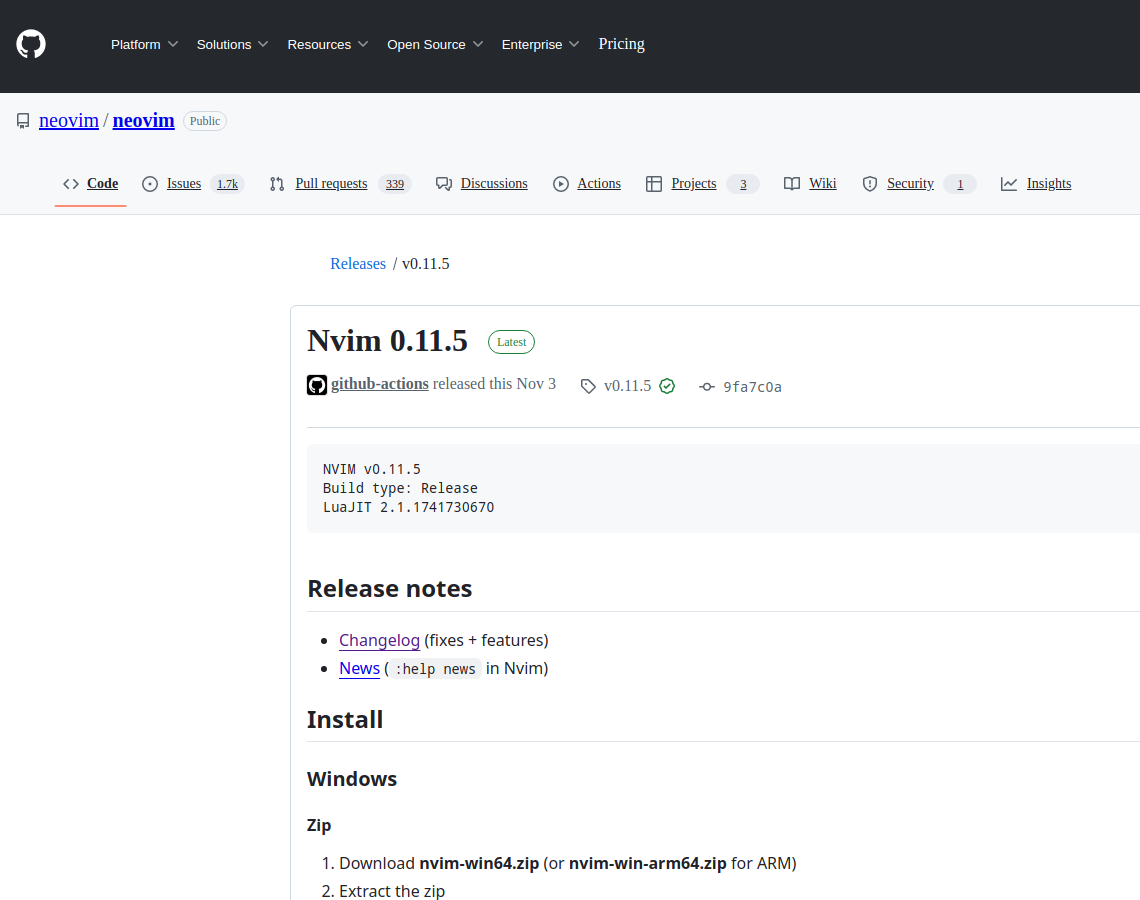
Task: Open the News release notes link
Action: (x=359, y=668)
